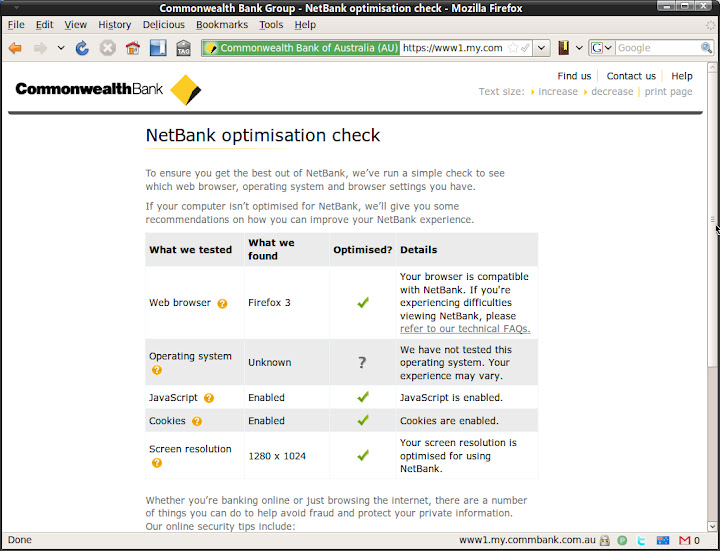This screenshot has width=720, height=551.
Task: Open the Tools menu
Action: pos(271,25)
